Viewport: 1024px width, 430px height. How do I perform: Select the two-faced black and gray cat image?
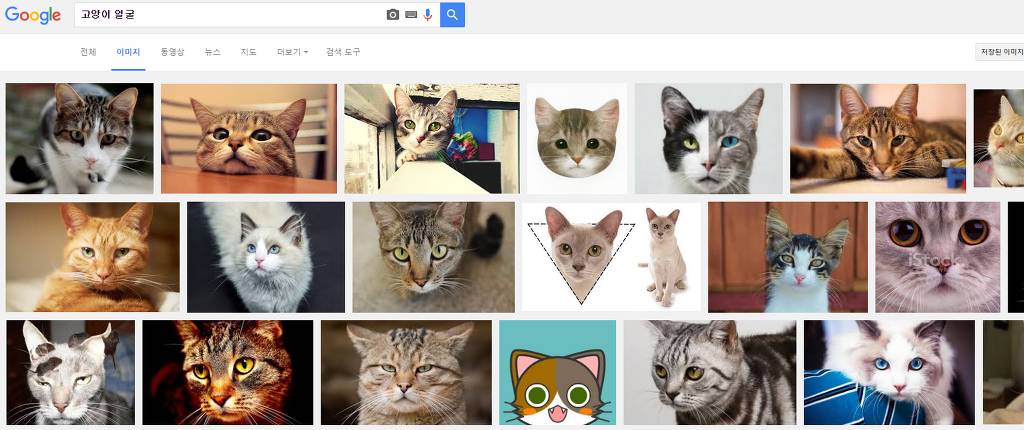pos(708,138)
